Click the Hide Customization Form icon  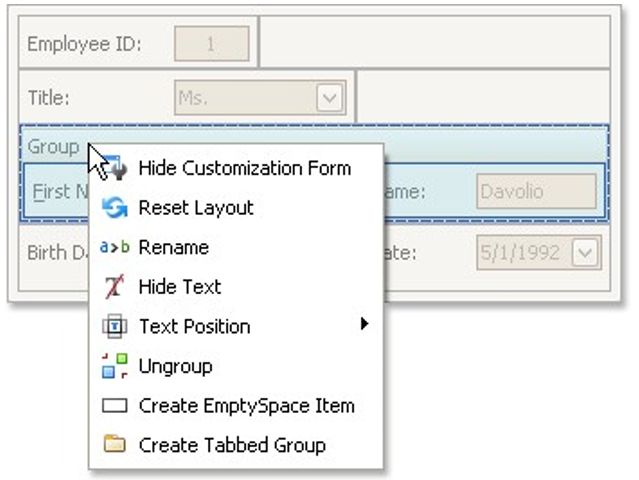115,168
